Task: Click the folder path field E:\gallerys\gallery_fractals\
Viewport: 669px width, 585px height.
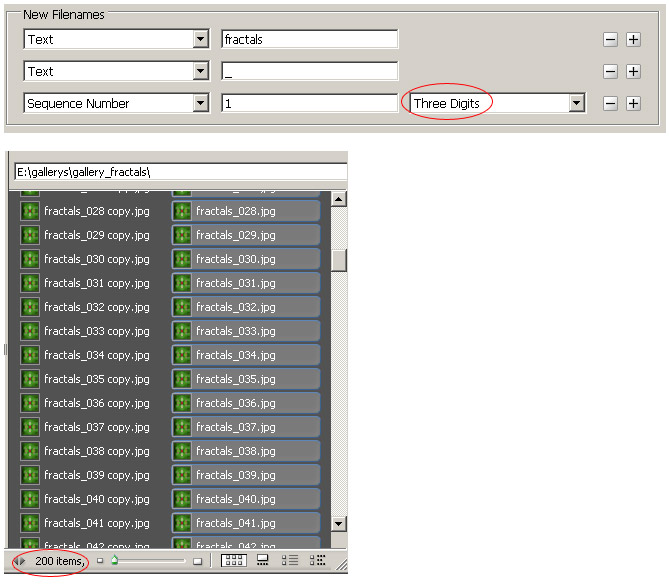Action: coord(181,172)
